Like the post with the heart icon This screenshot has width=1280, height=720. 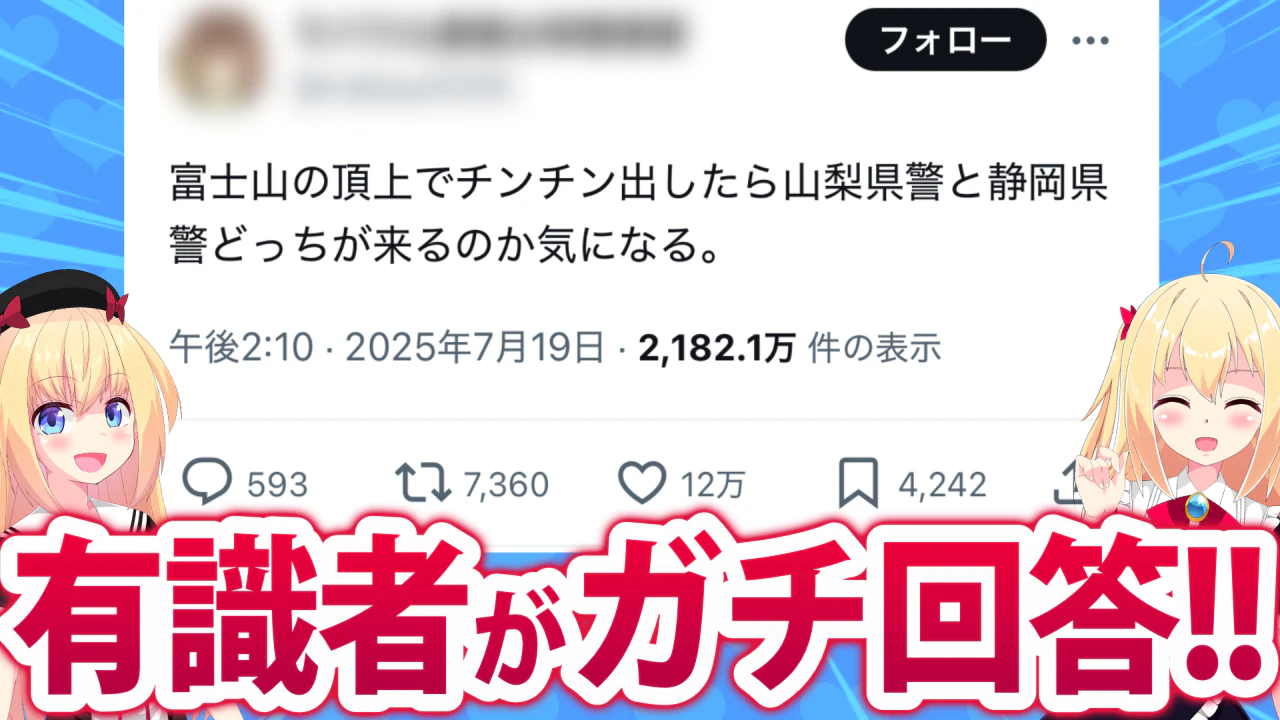point(643,485)
